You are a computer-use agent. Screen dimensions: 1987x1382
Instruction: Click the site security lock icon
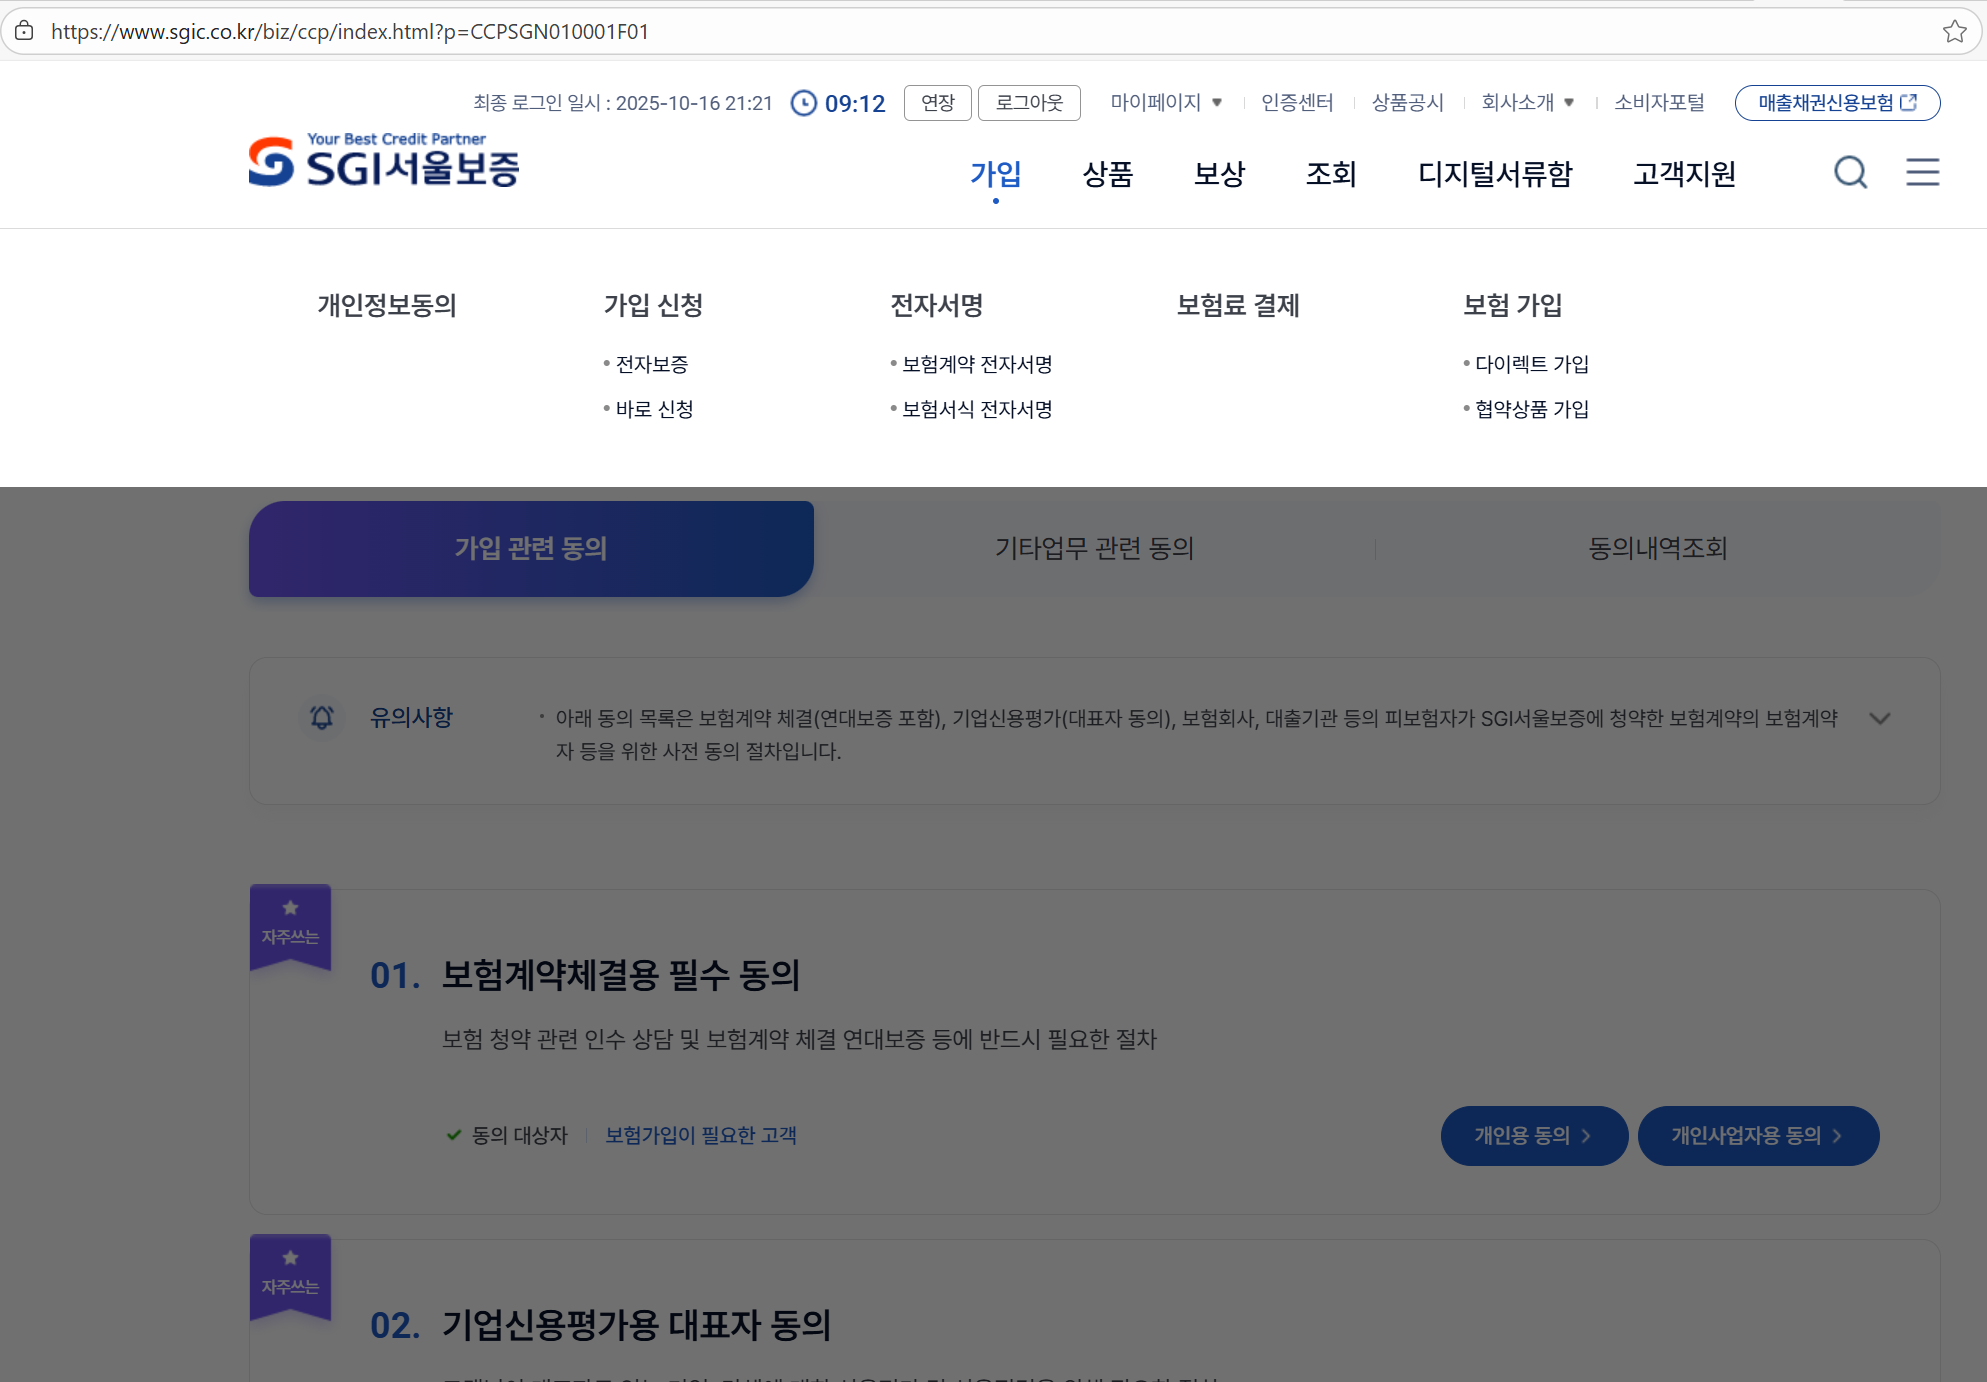click(x=24, y=31)
